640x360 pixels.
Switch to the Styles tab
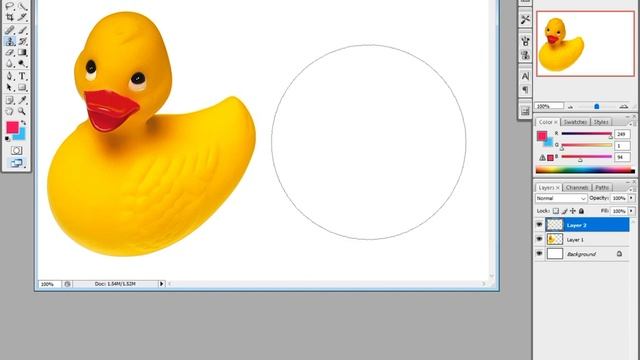click(601, 122)
